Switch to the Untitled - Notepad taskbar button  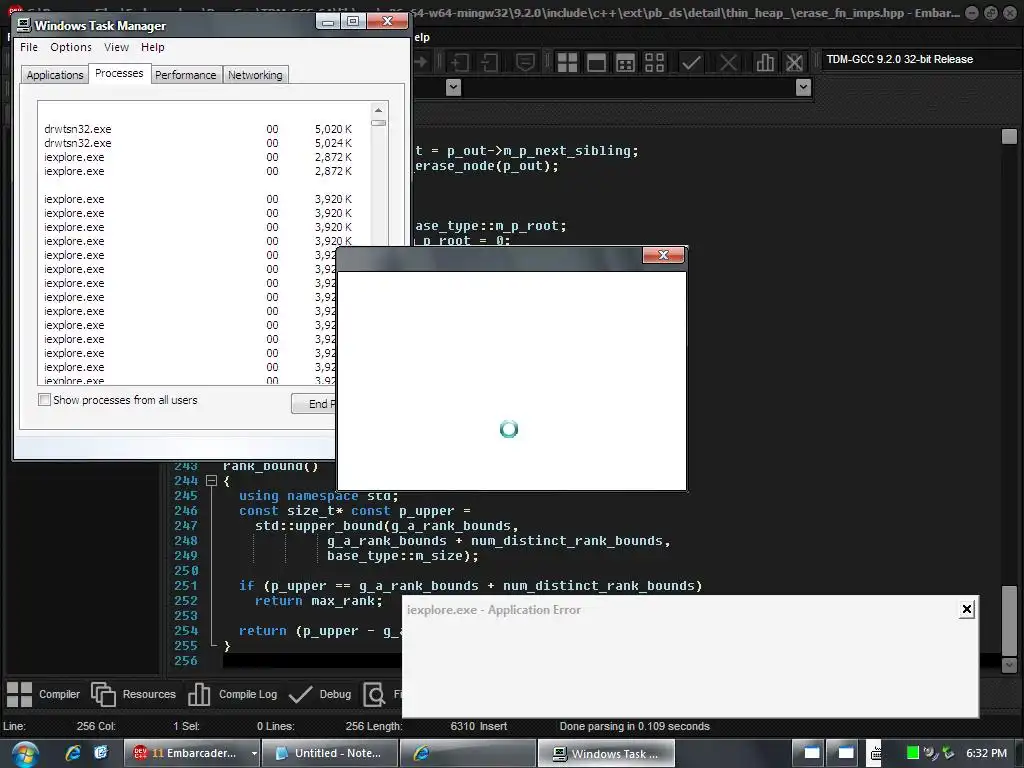tap(330, 754)
